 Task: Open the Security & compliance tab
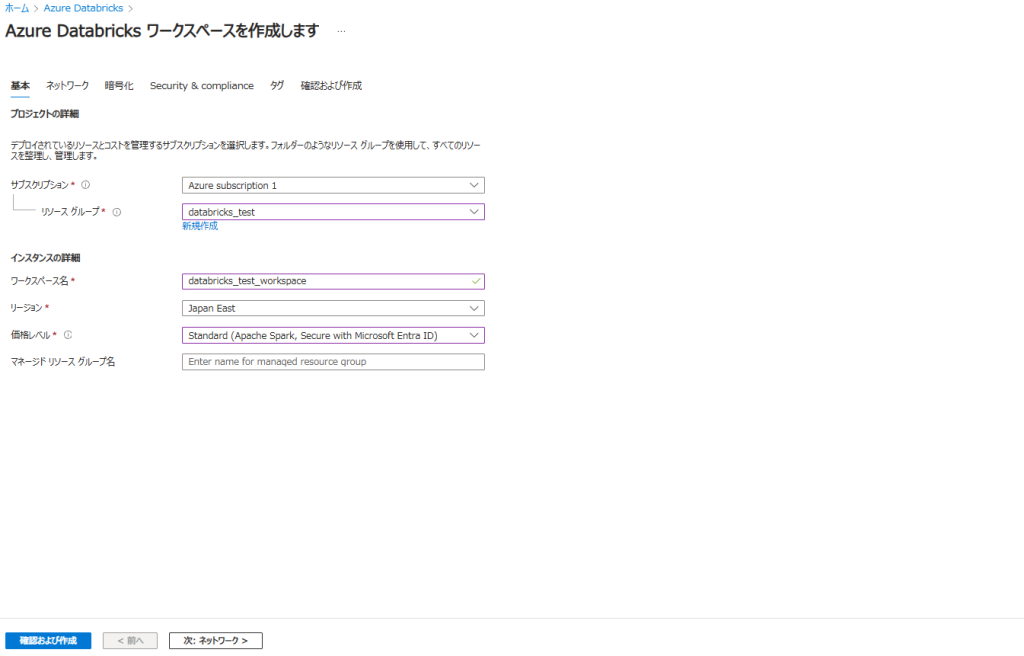(x=202, y=86)
